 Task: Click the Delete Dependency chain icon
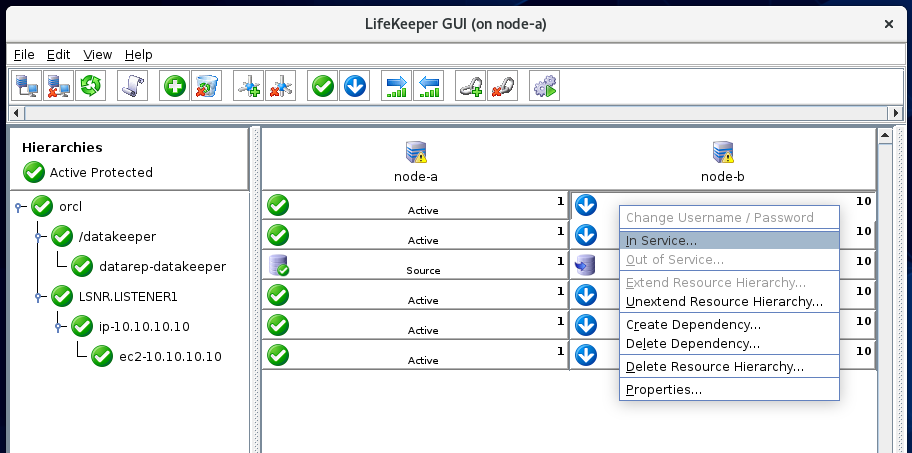click(x=502, y=85)
